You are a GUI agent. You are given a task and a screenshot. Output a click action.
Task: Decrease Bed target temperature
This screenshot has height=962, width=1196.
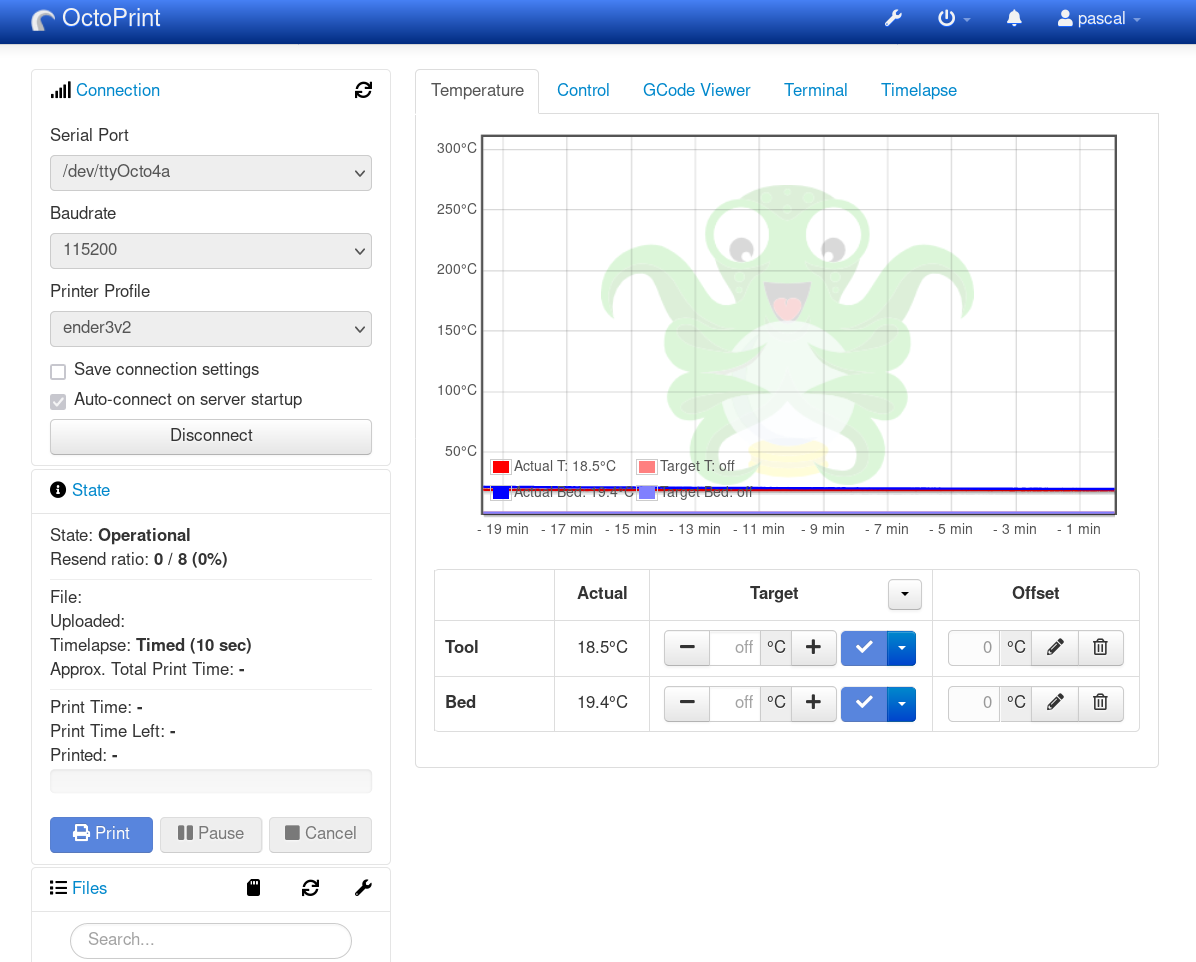[x=687, y=703]
